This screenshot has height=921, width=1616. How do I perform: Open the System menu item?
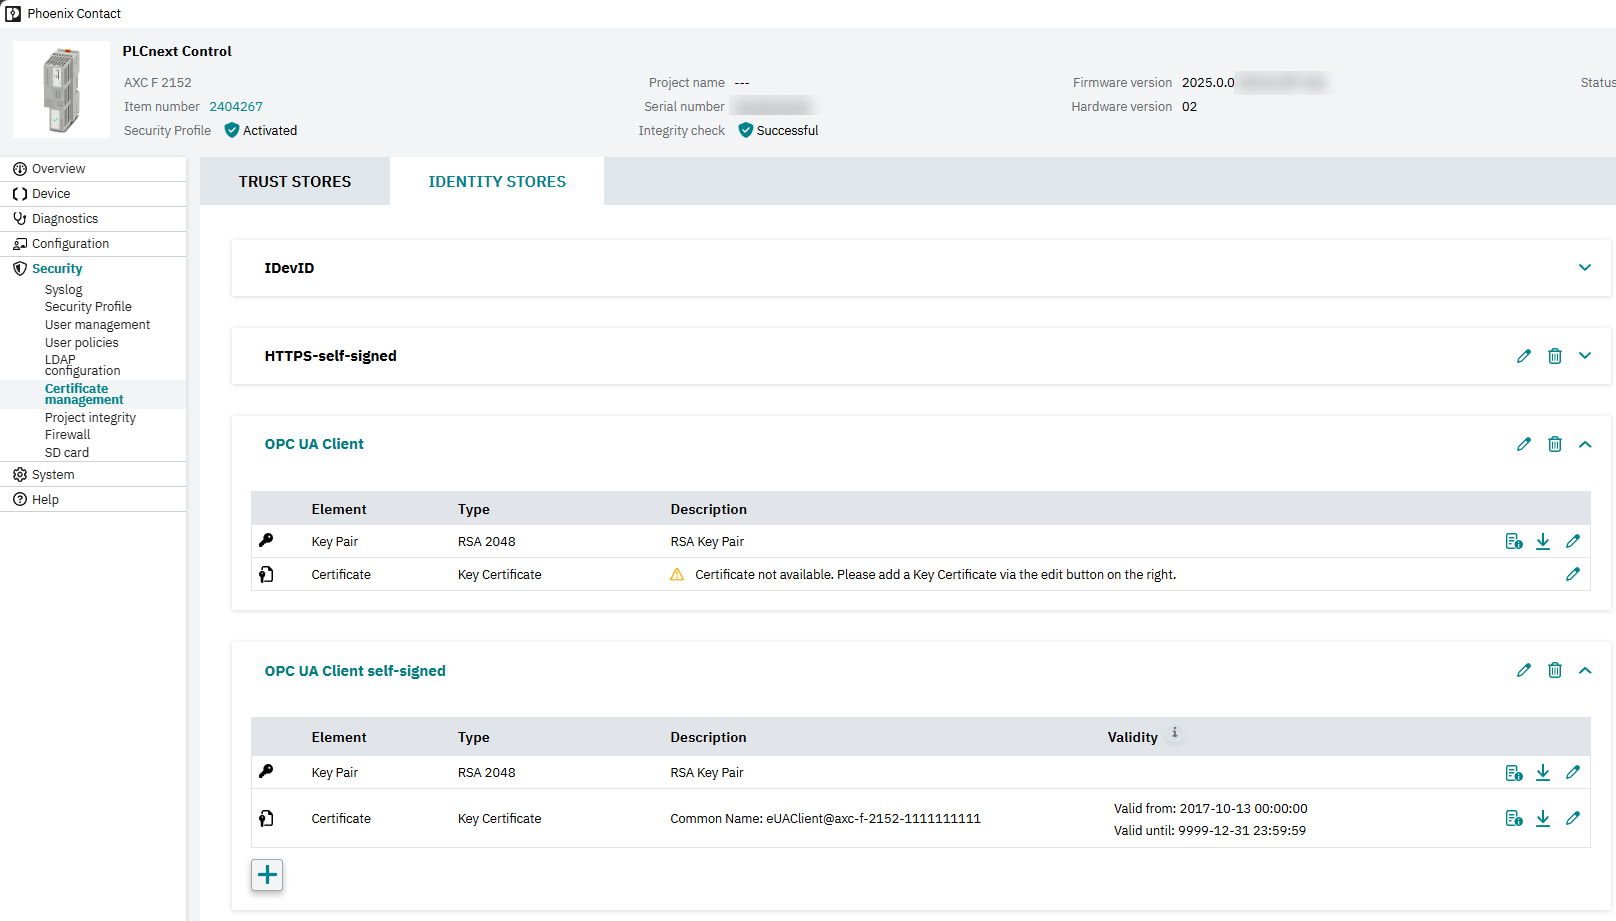point(93,475)
